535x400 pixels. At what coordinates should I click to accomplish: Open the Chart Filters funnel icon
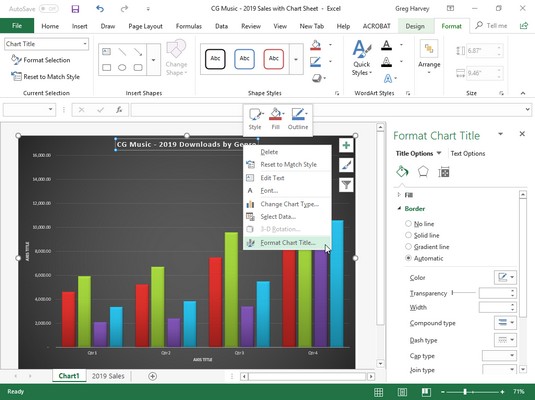click(346, 185)
